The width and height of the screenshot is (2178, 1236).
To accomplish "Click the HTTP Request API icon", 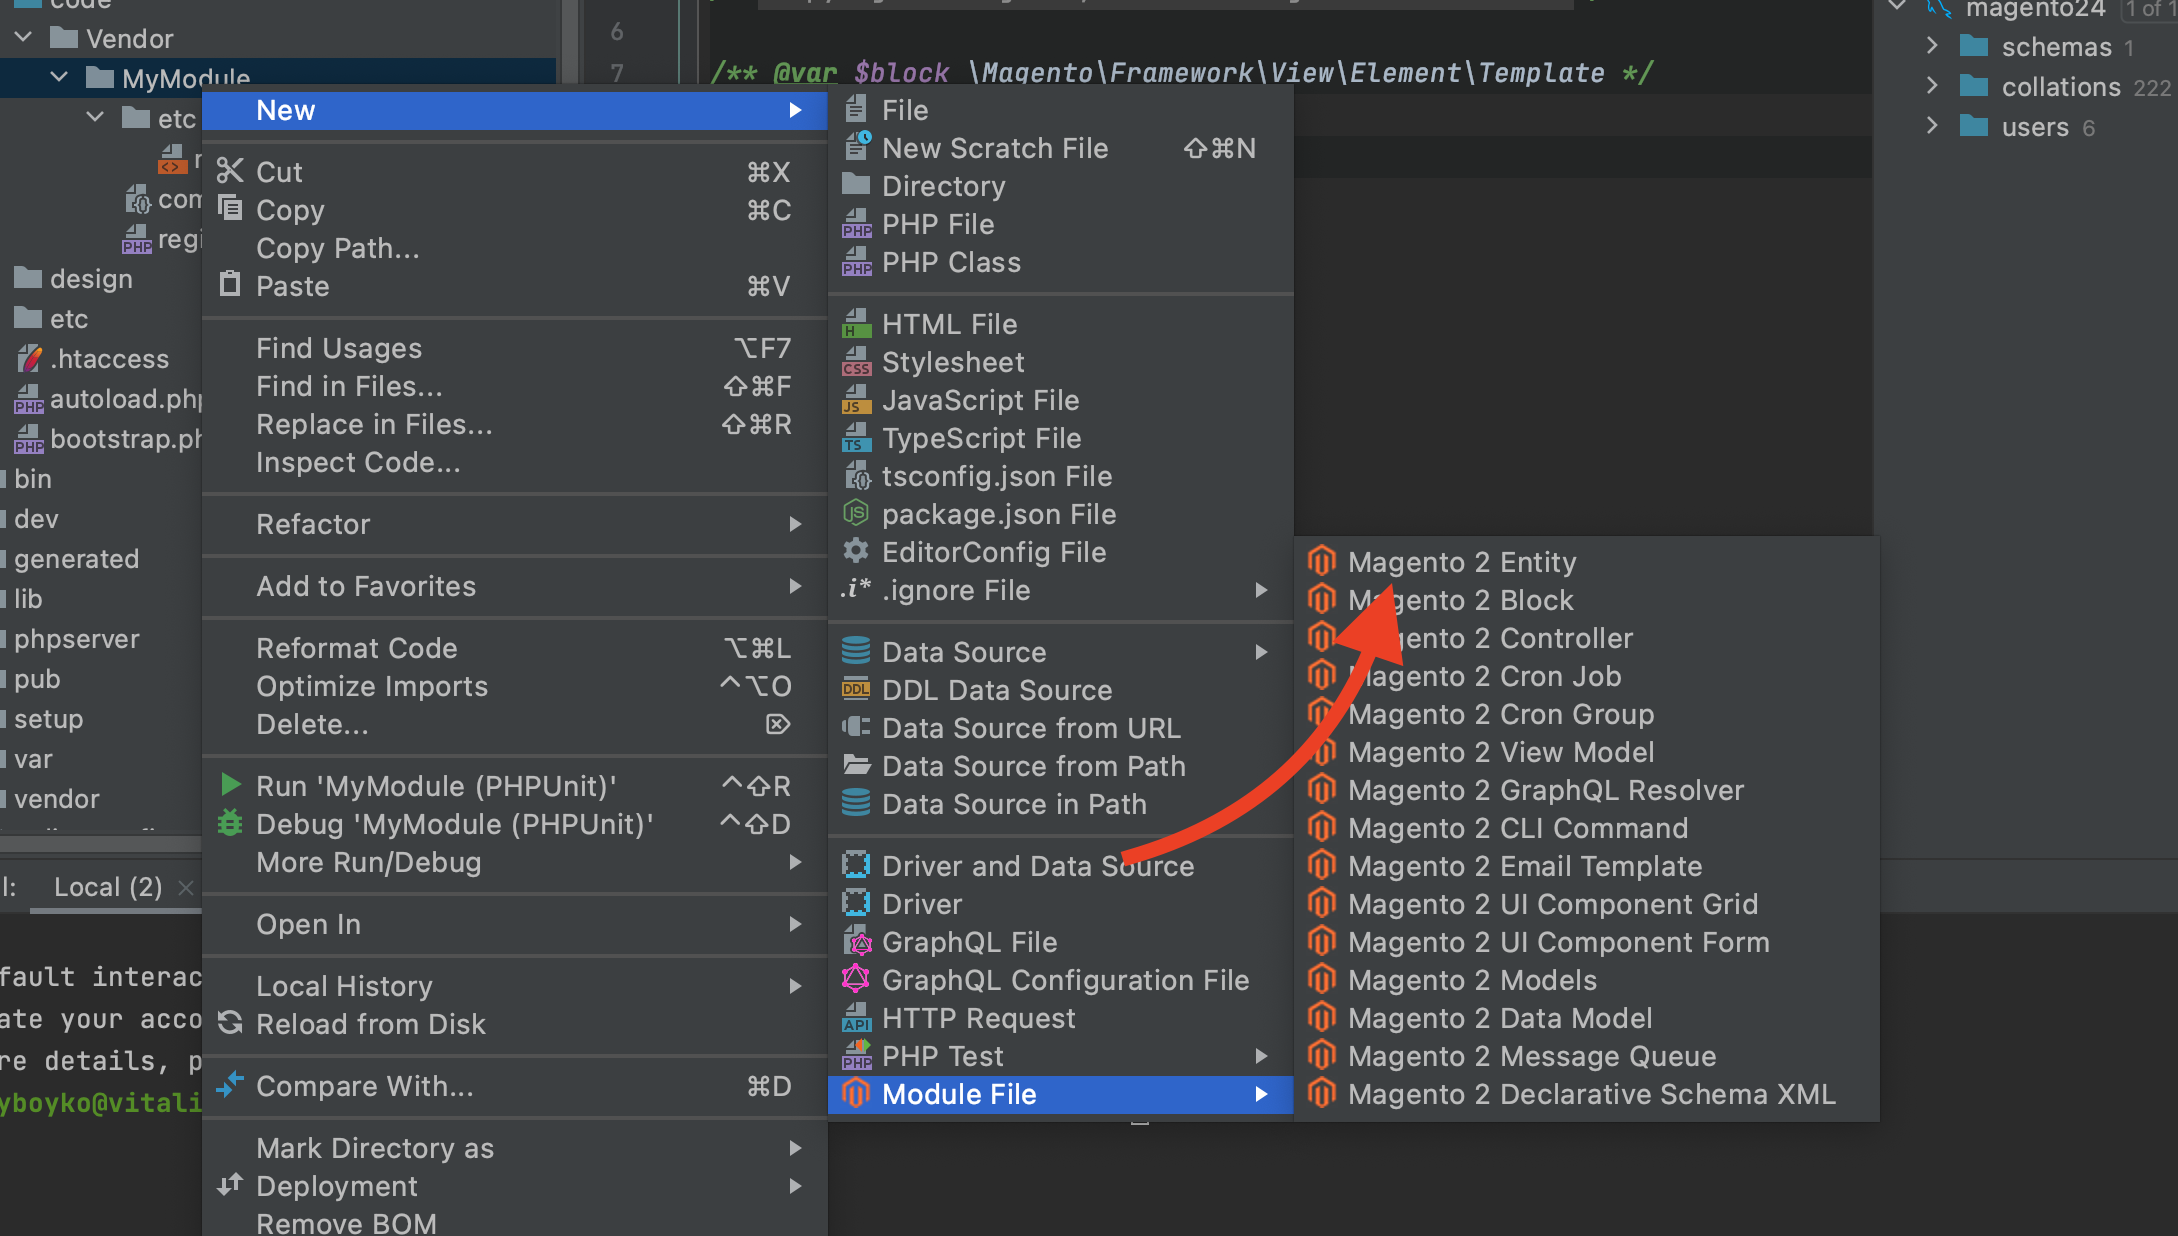I will [856, 1018].
